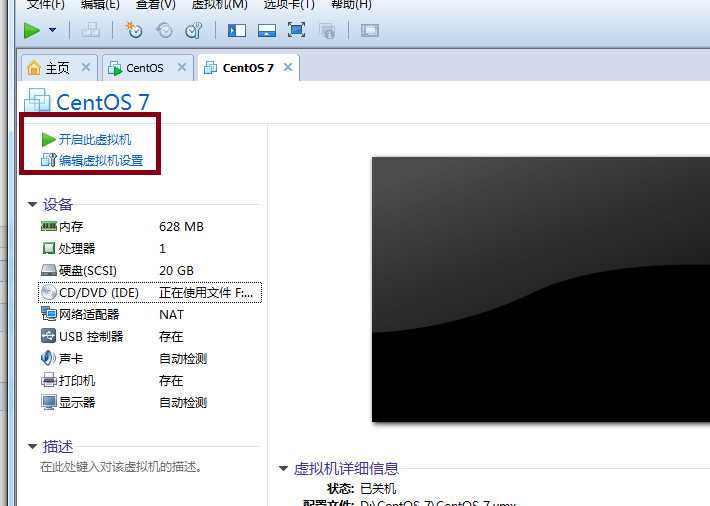This screenshot has width=710, height=506.
Task: Click the 开启此虚拟机 link
Action: [95, 139]
